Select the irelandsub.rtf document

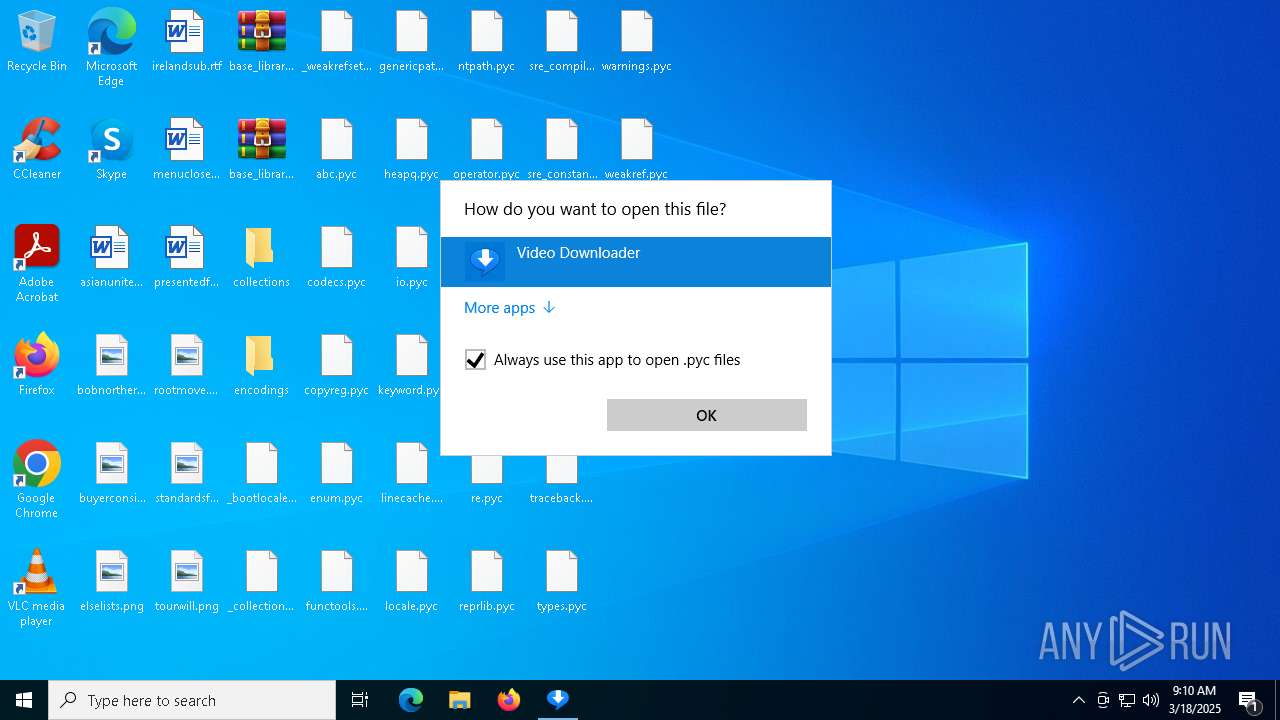tap(187, 42)
